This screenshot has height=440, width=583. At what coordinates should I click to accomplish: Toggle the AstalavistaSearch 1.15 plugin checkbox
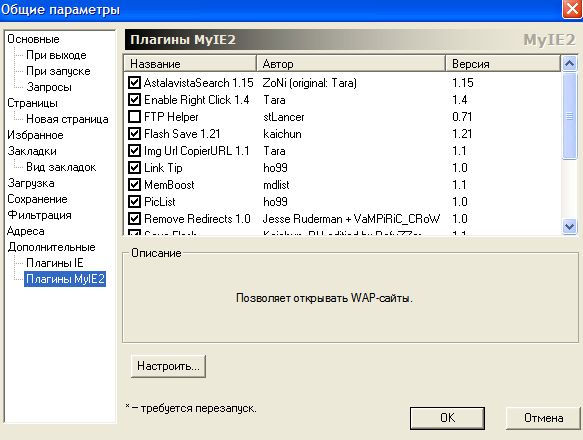point(134,83)
